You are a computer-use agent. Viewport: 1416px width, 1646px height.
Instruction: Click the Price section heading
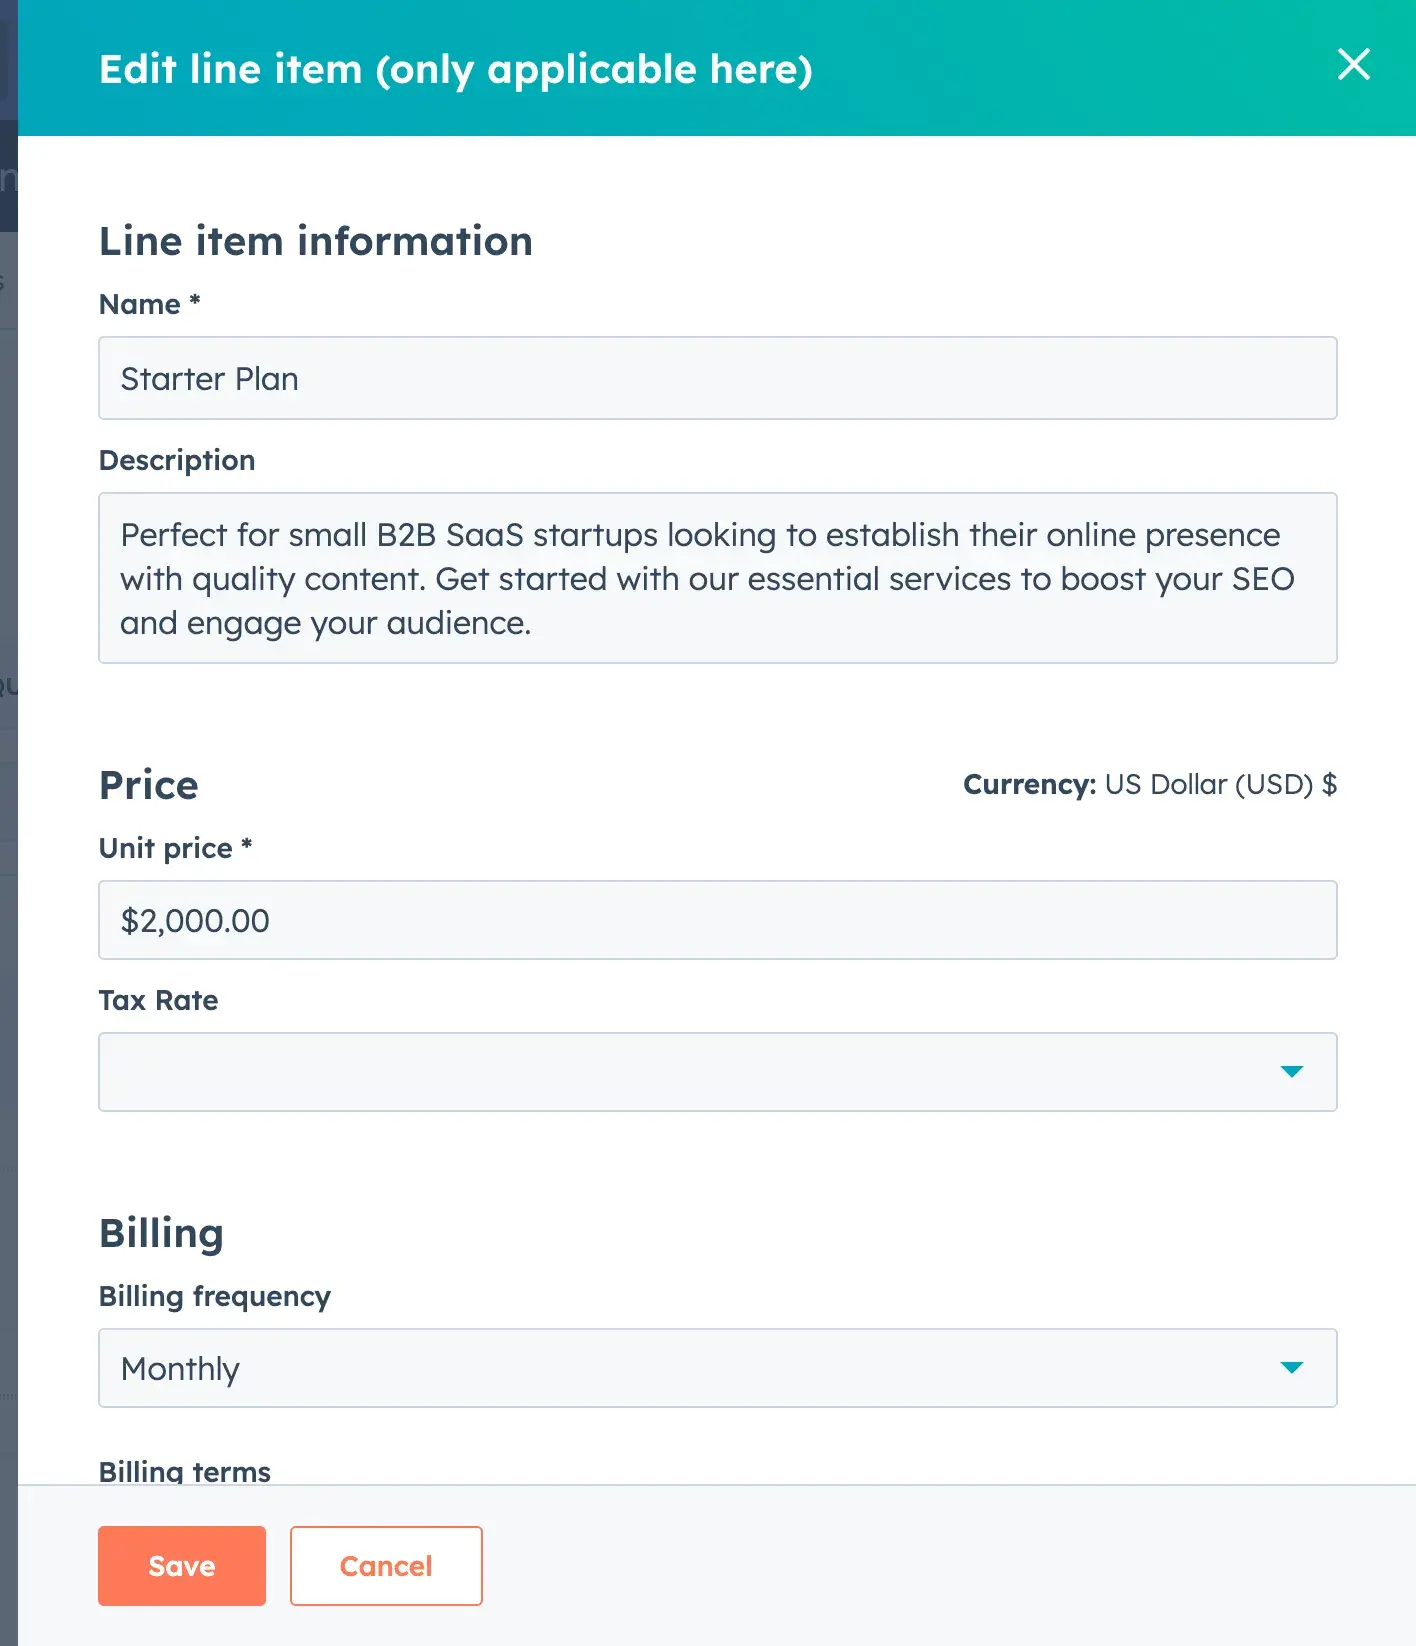[149, 786]
